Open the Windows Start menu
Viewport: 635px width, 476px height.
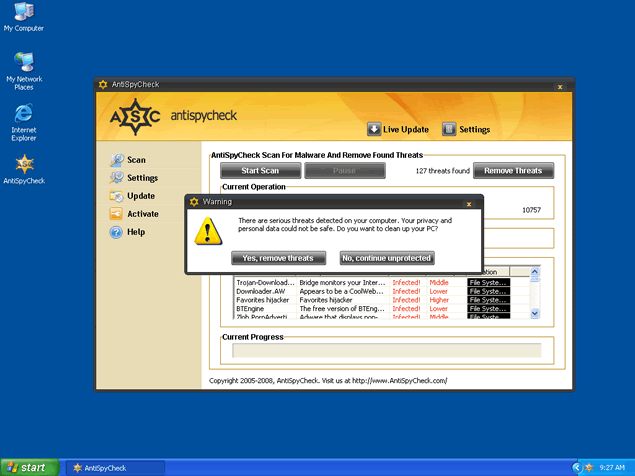[x=27, y=467]
